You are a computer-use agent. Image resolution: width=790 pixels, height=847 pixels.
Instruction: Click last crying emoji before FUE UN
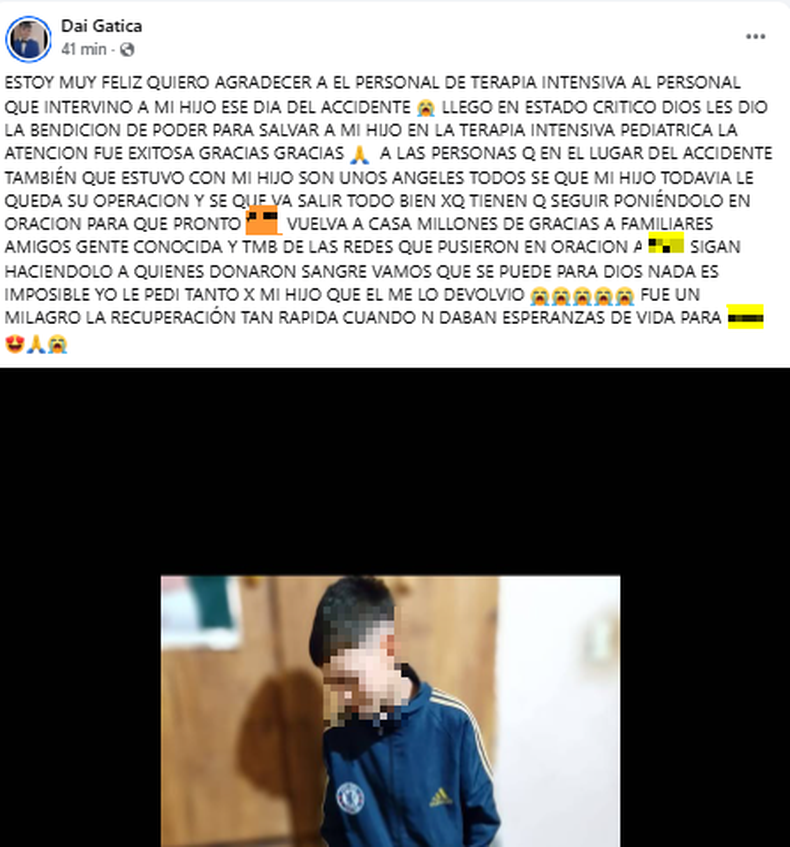(625, 295)
